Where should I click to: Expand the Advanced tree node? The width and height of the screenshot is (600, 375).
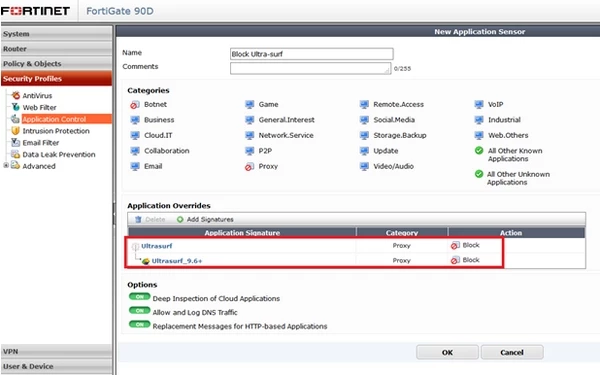(x=6, y=166)
